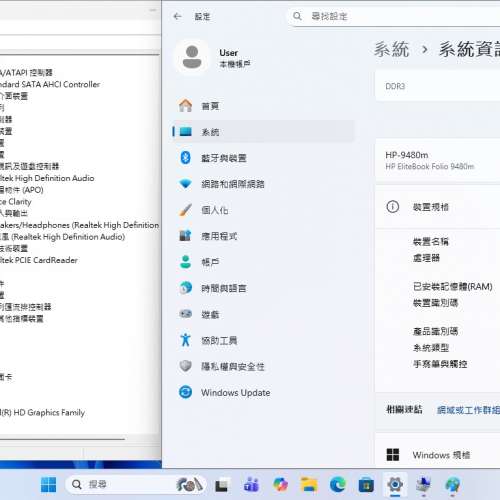The width and height of the screenshot is (500, 500).
Task: Select Speakers/Headphones Realtek device in Device Manager
Action: pos(79,225)
